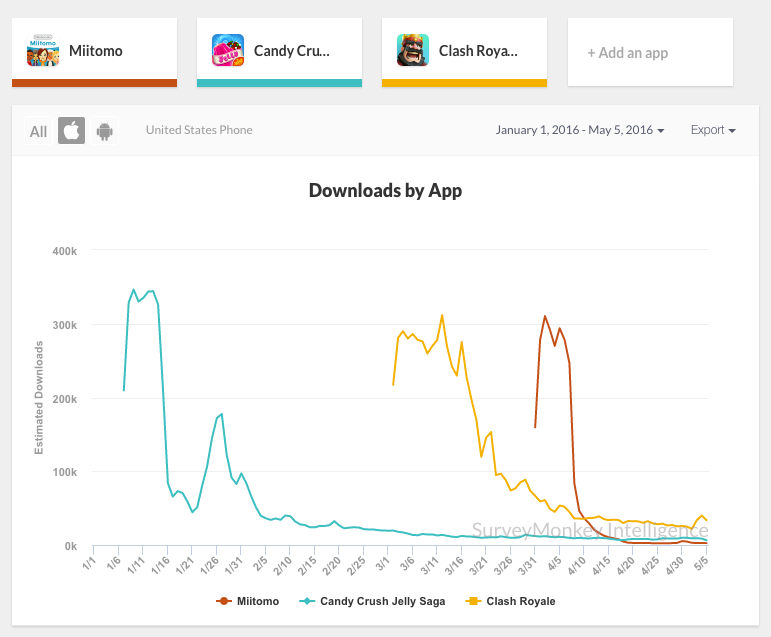Viewport: 771px width, 637px height.
Task: Select the Apple iOS platform icon
Action: click(71, 131)
